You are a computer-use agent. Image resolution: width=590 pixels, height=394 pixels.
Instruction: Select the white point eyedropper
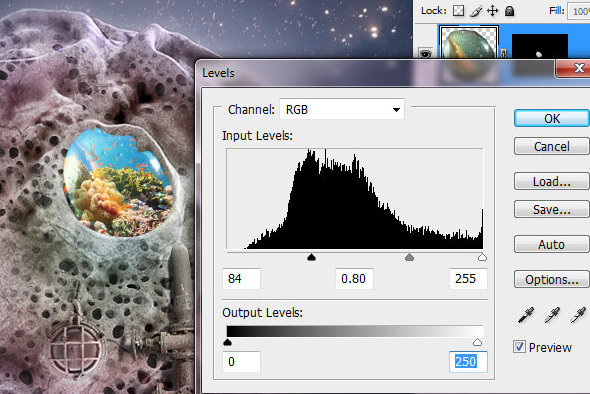pos(578,315)
